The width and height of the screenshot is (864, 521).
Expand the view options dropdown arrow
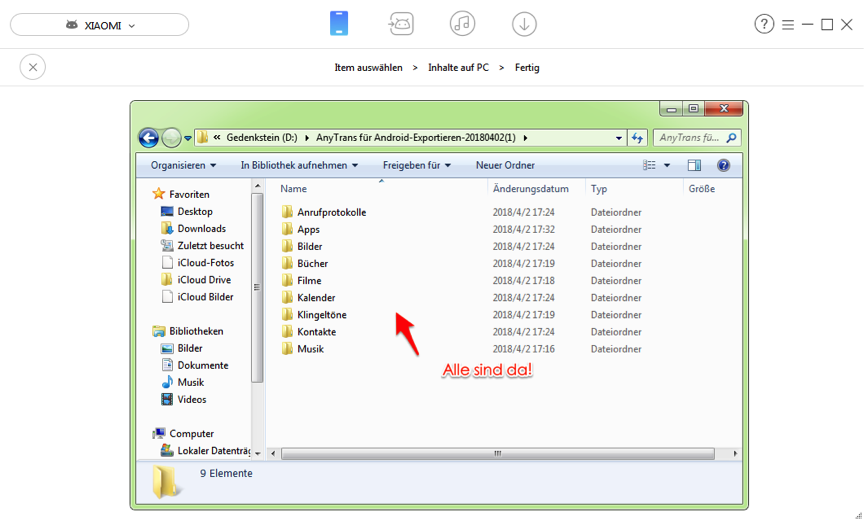coord(667,165)
